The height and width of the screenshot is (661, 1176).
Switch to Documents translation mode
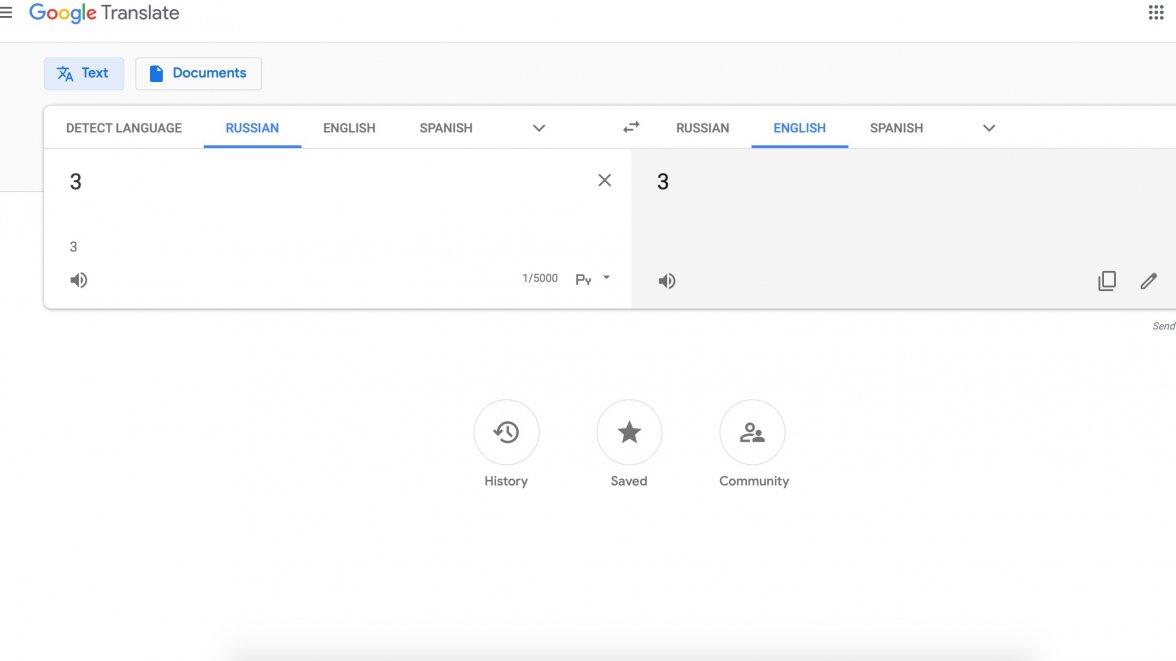198,73
